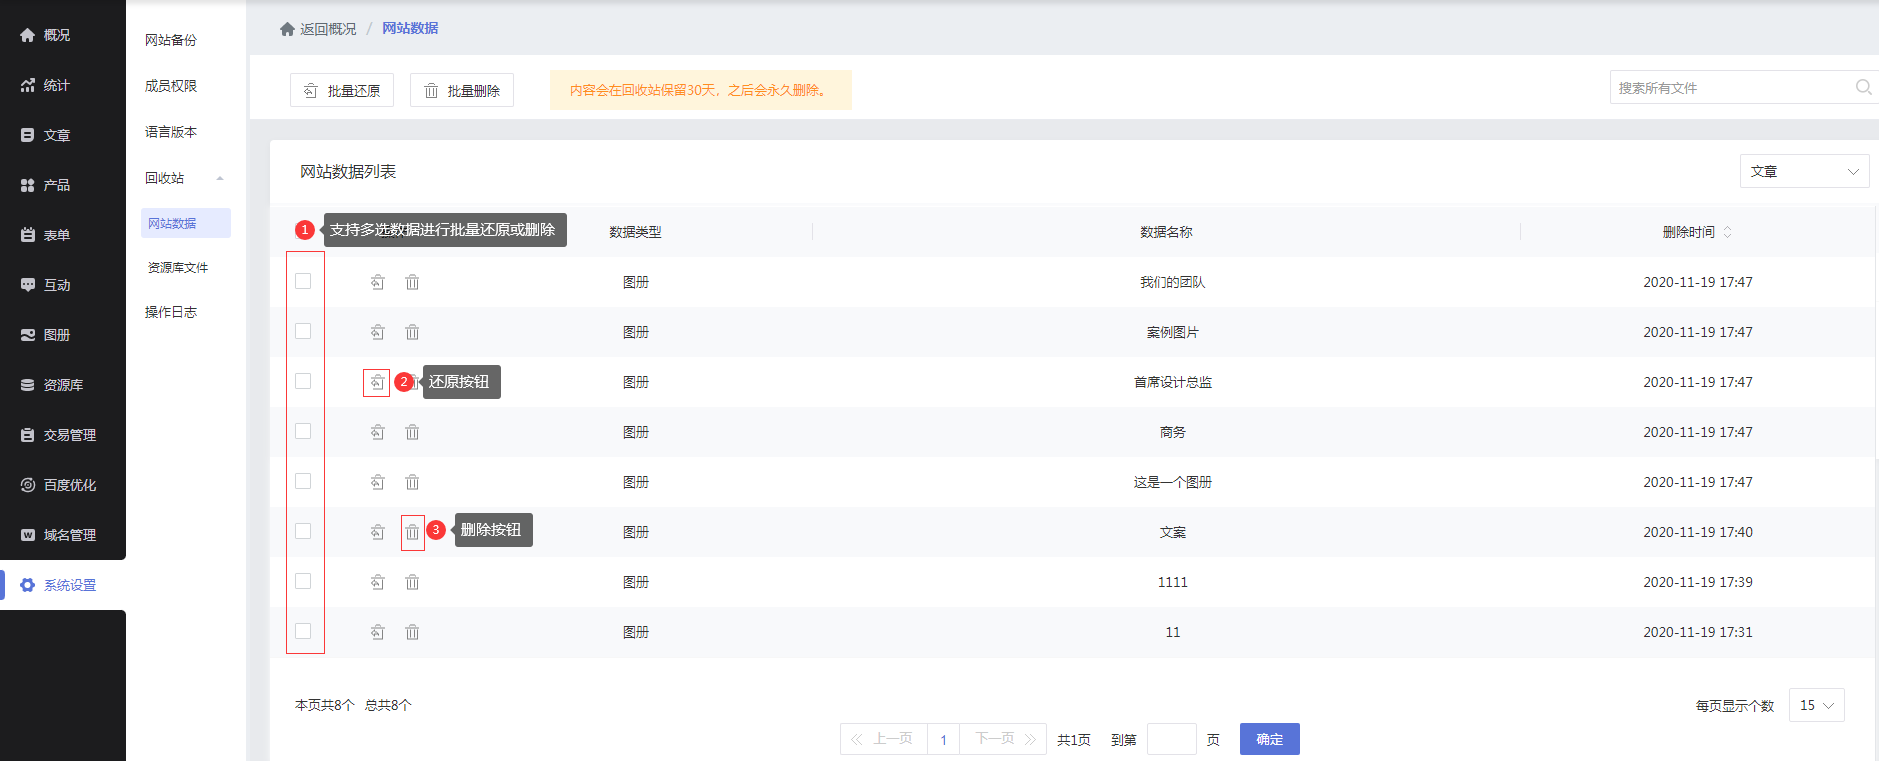
Task: Click 批量删除 batch delete button
Action: 462,90
